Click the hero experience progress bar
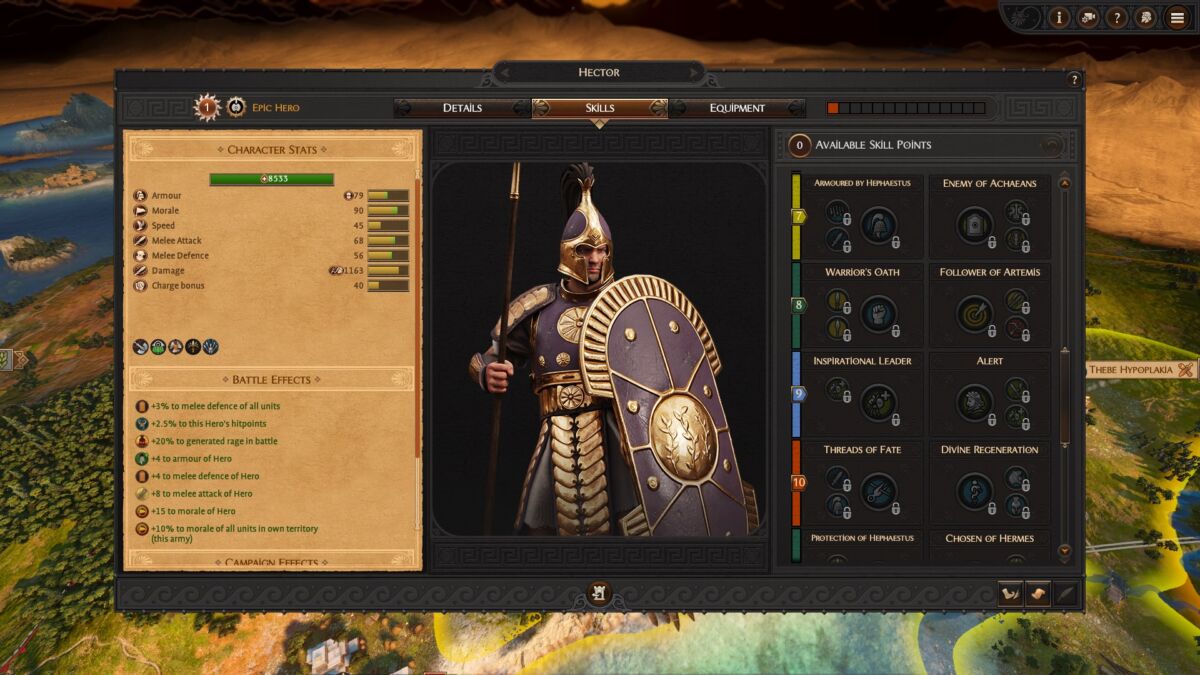This screenshot has height=675, width=1200. point(906,108)
